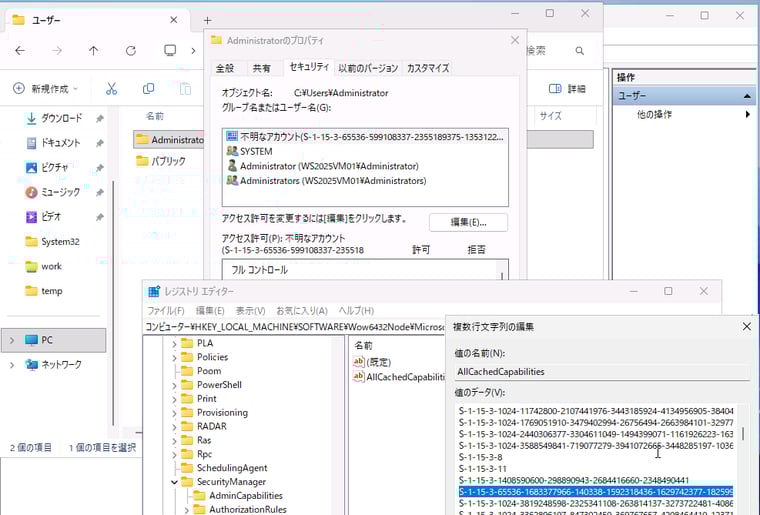Collapse ユーザー section in 操作 pane

pyautogui.click(x=747, y=96)
